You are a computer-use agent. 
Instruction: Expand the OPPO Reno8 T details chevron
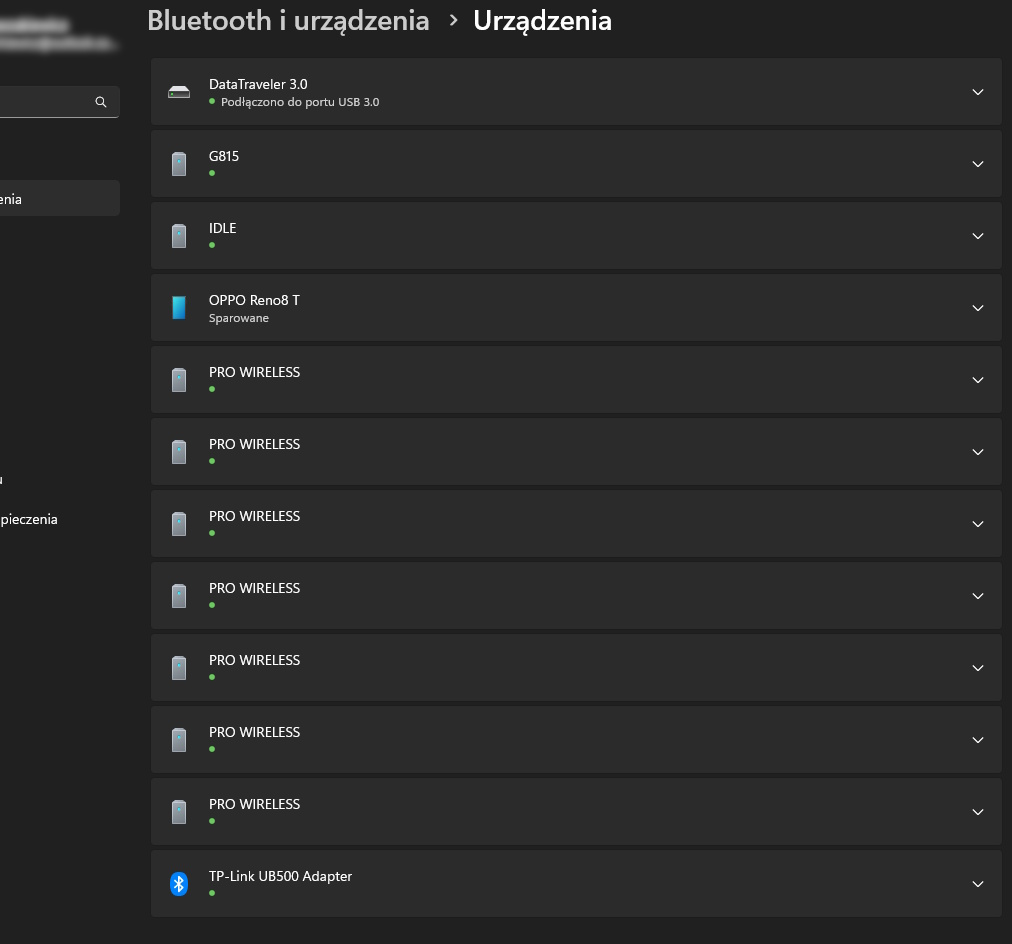(978, 308)
